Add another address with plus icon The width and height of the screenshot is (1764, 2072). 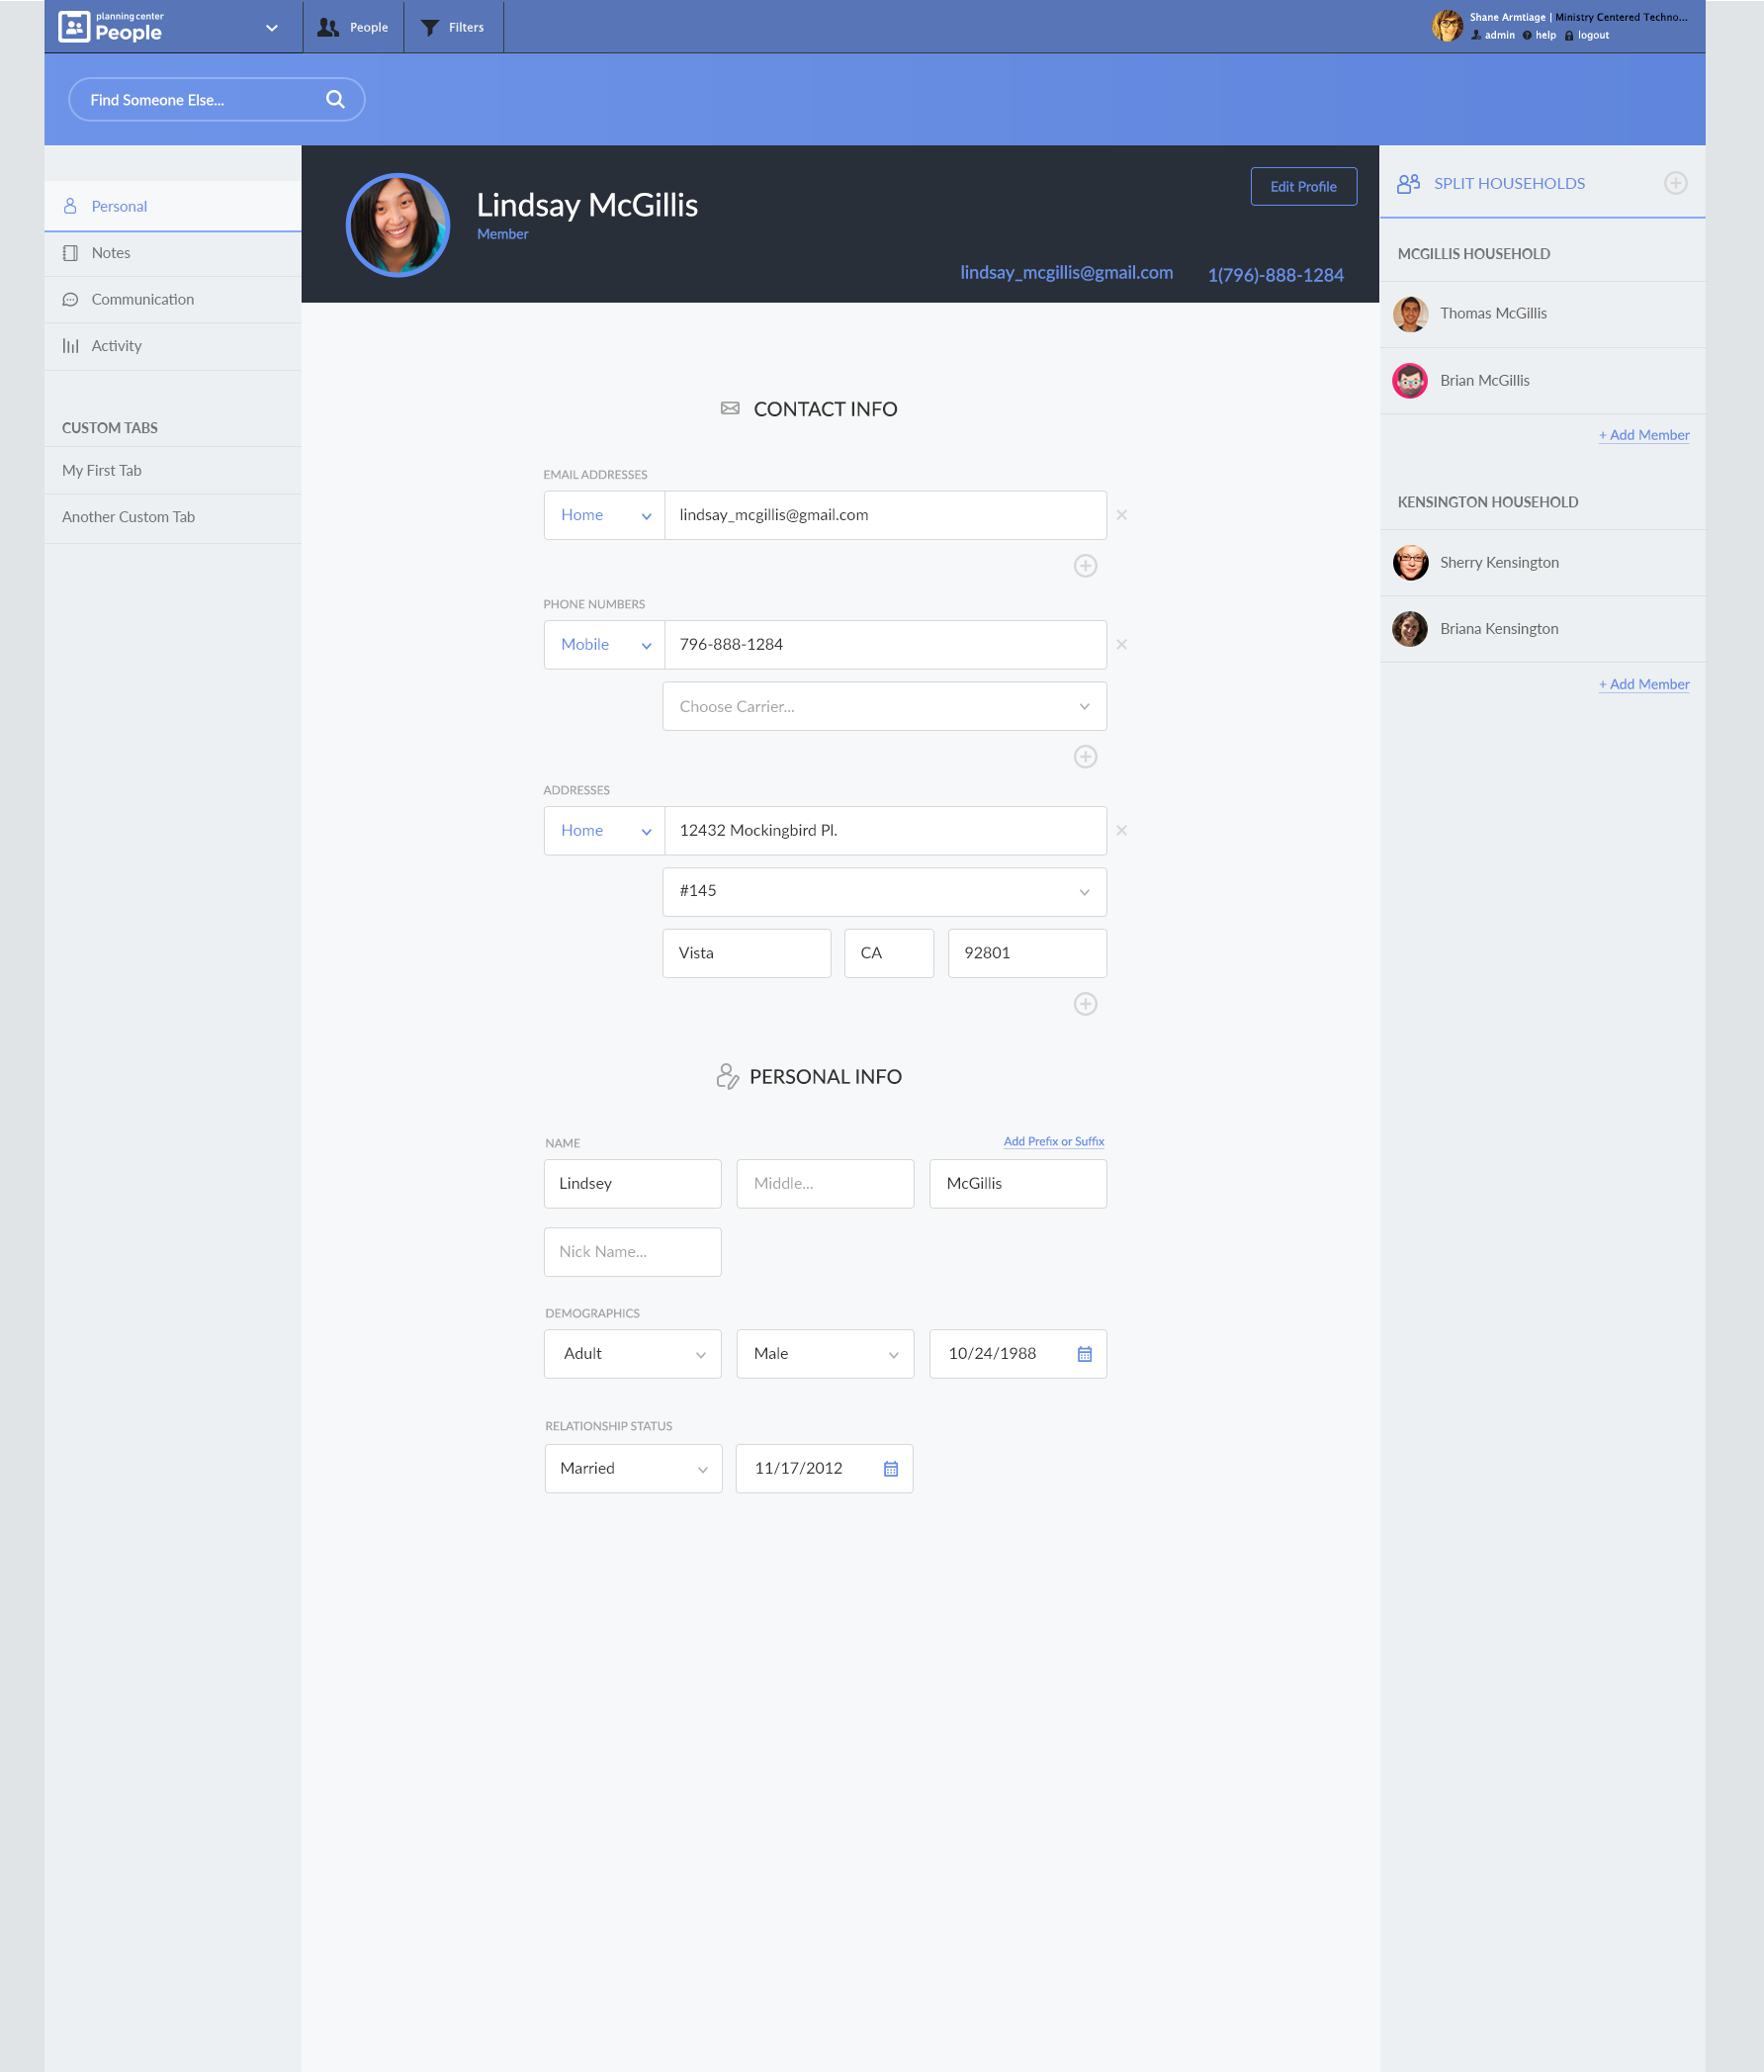point(1085,1004)
